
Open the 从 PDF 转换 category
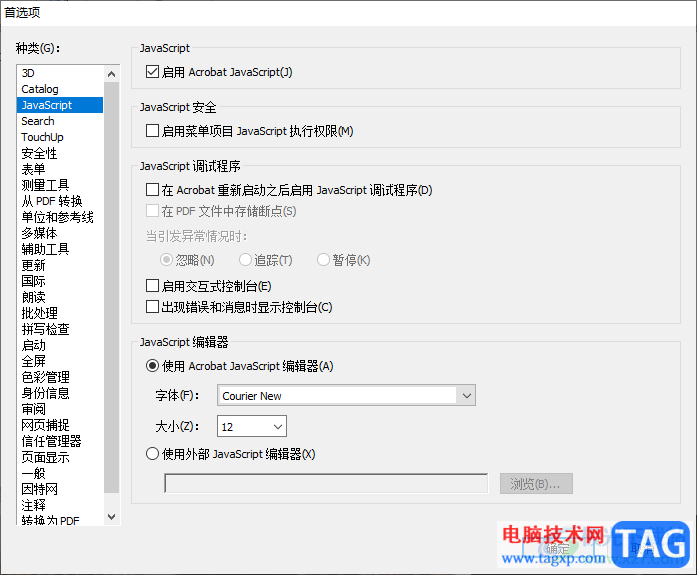coord(60,201)
